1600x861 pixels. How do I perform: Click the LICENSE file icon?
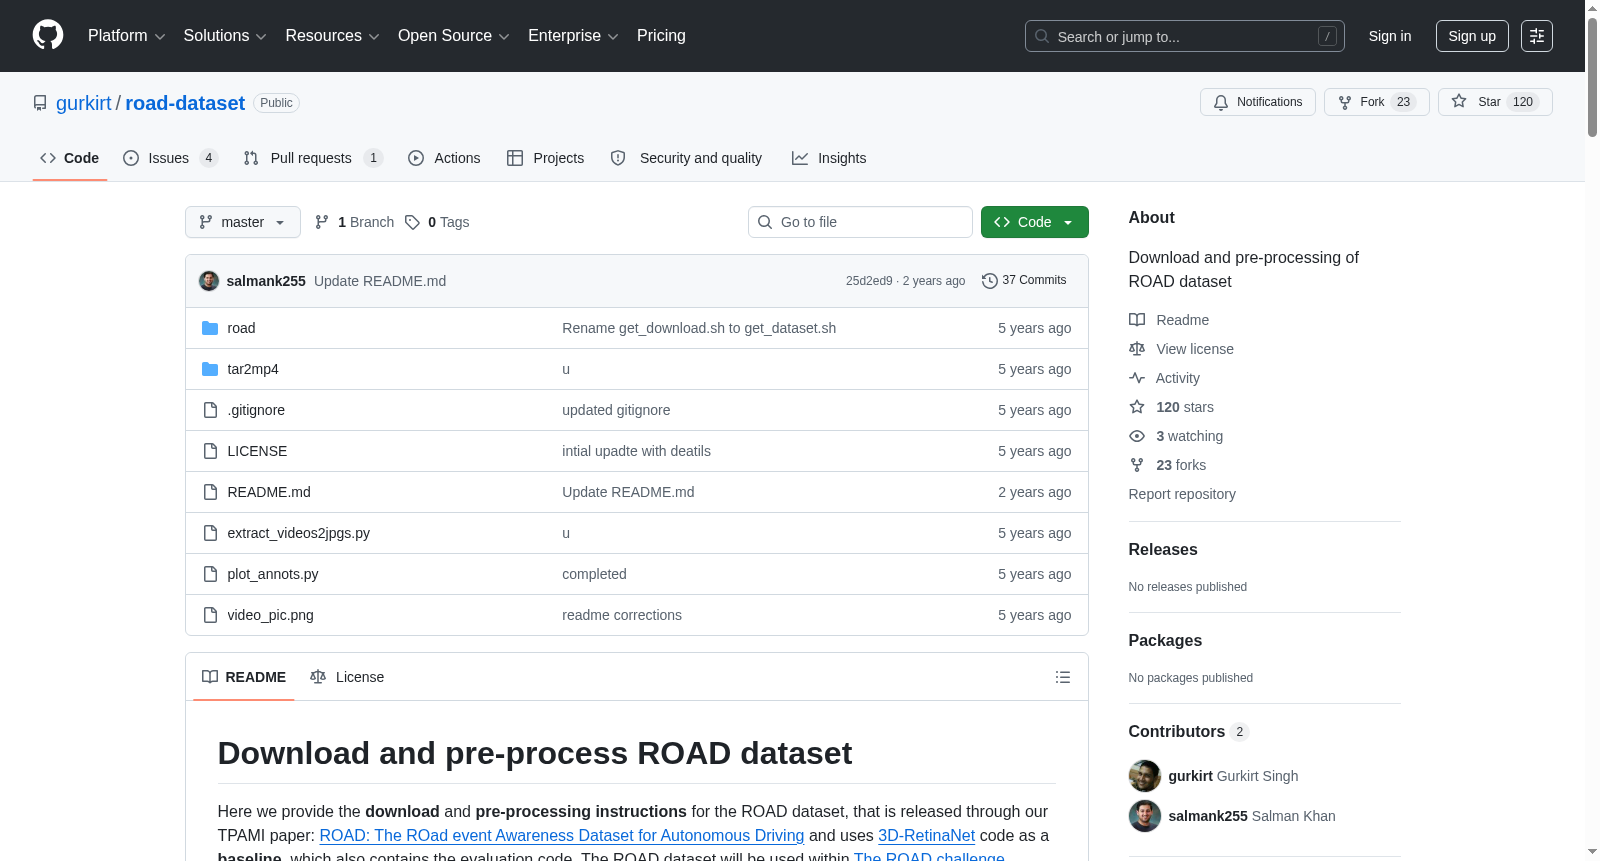point(210,451)
